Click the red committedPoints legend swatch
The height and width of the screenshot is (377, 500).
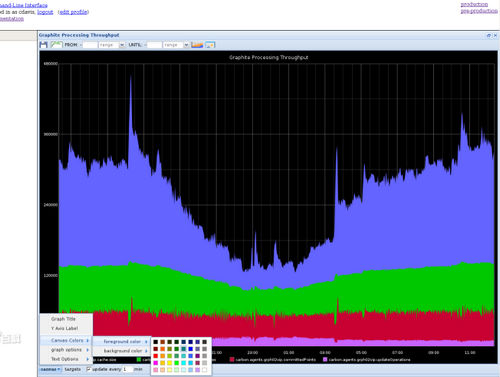[x=232, y=360]
